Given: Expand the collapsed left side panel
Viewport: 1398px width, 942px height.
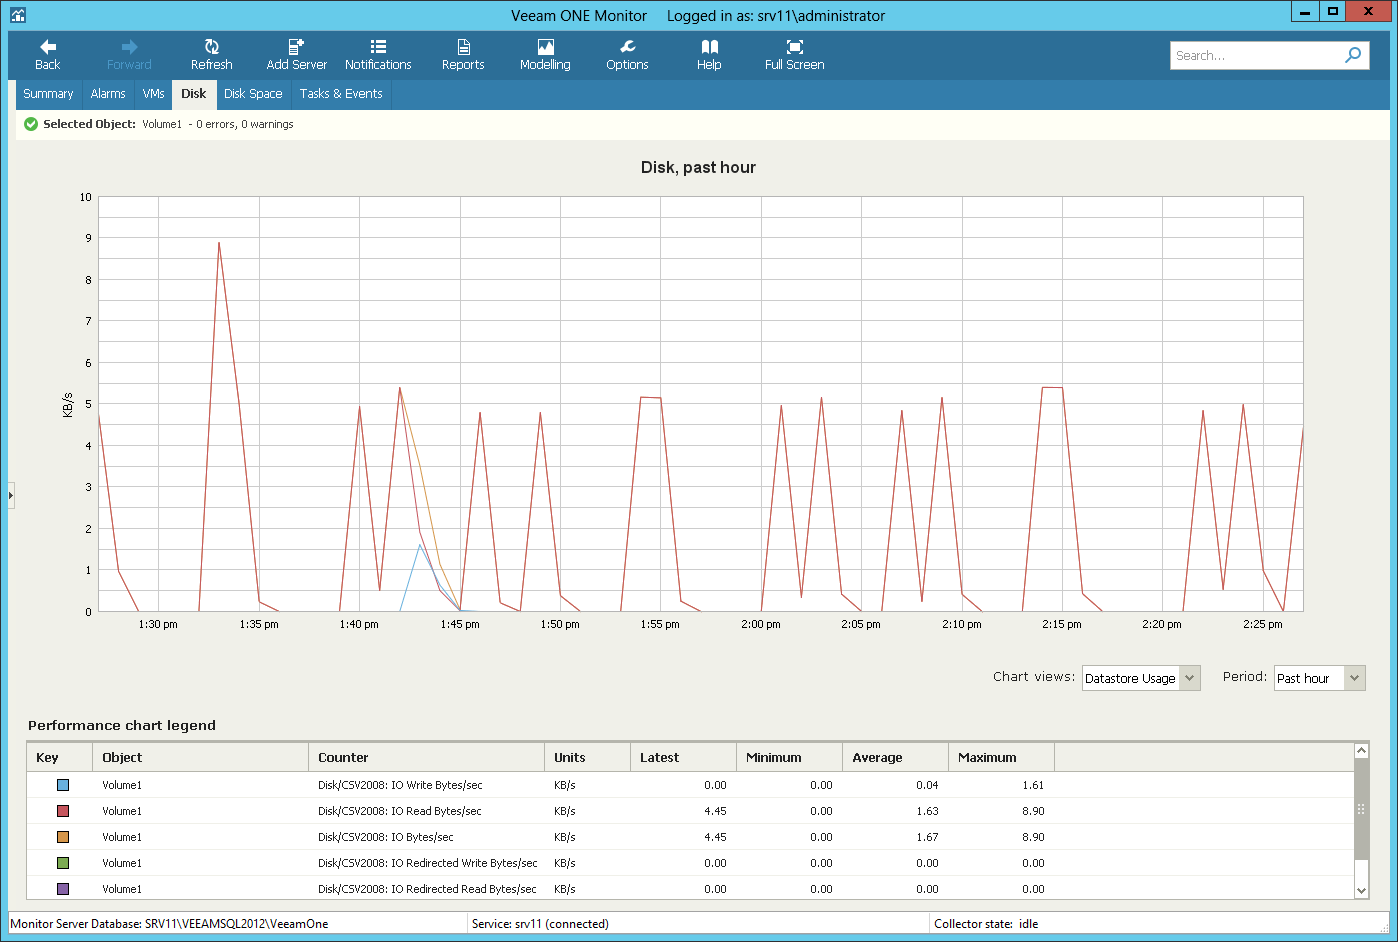Looking at the screenshot, I should [11, 495].
